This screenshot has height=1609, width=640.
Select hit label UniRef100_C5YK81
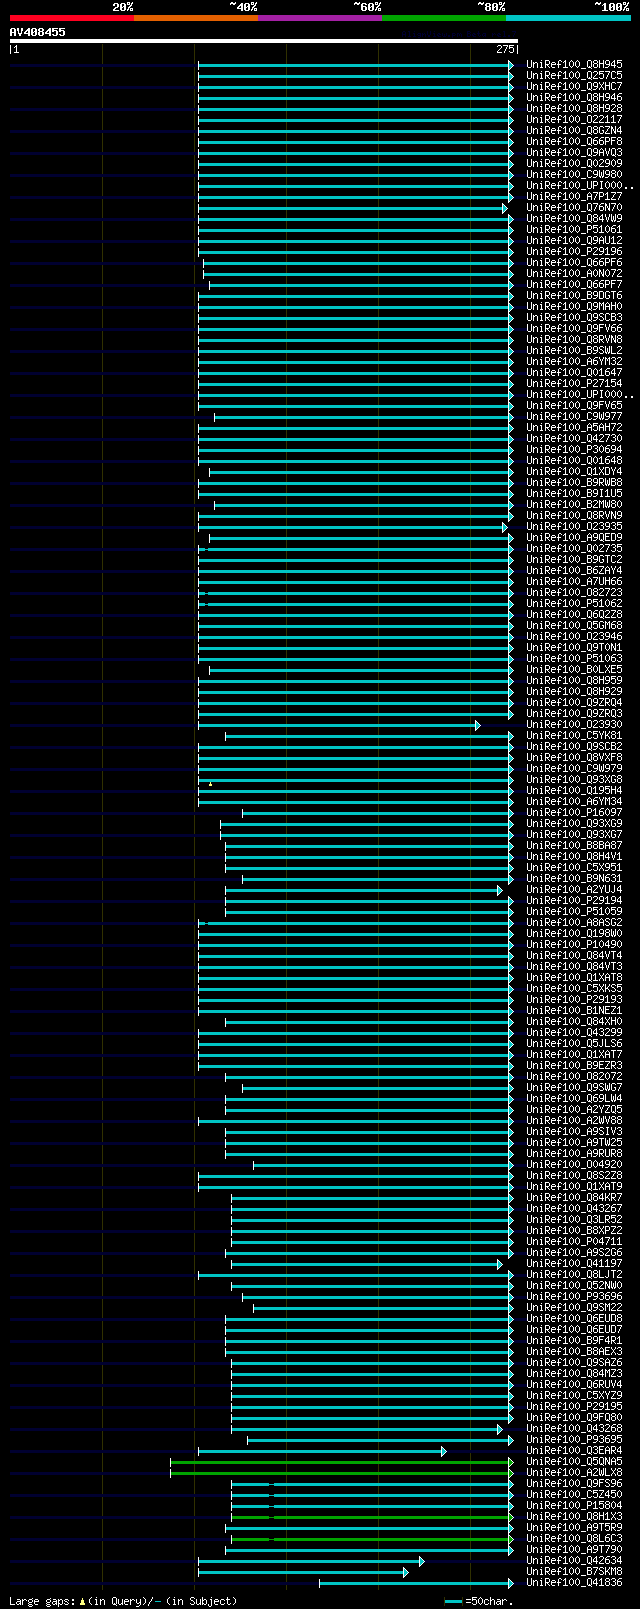[574, 736]
